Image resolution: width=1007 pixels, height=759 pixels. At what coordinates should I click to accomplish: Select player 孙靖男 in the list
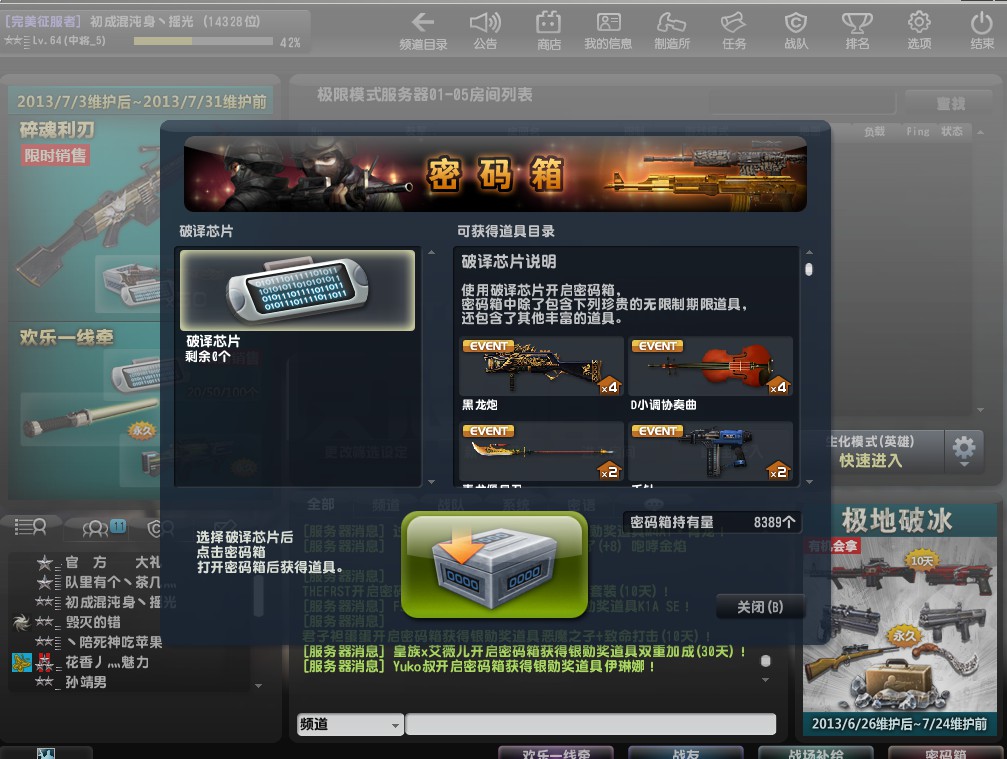pos(86,682)
